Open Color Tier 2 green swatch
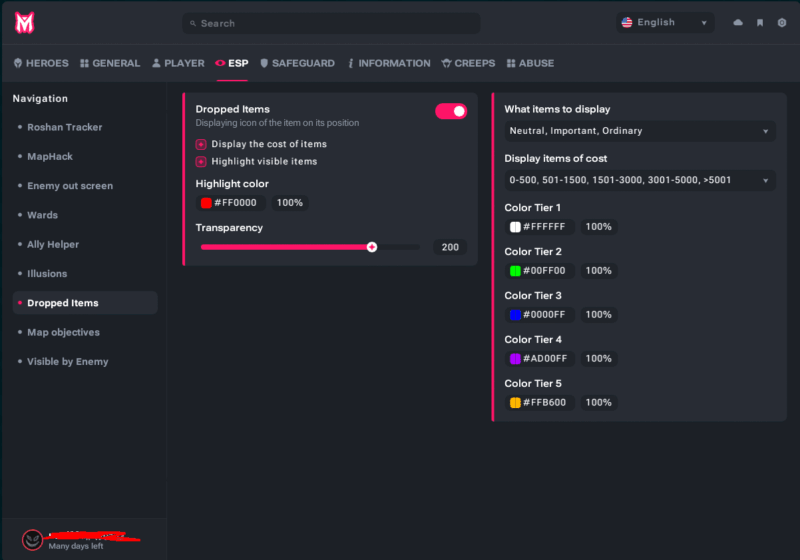The height and width of the screenshot is (560, 800). [x=515, y=271]
